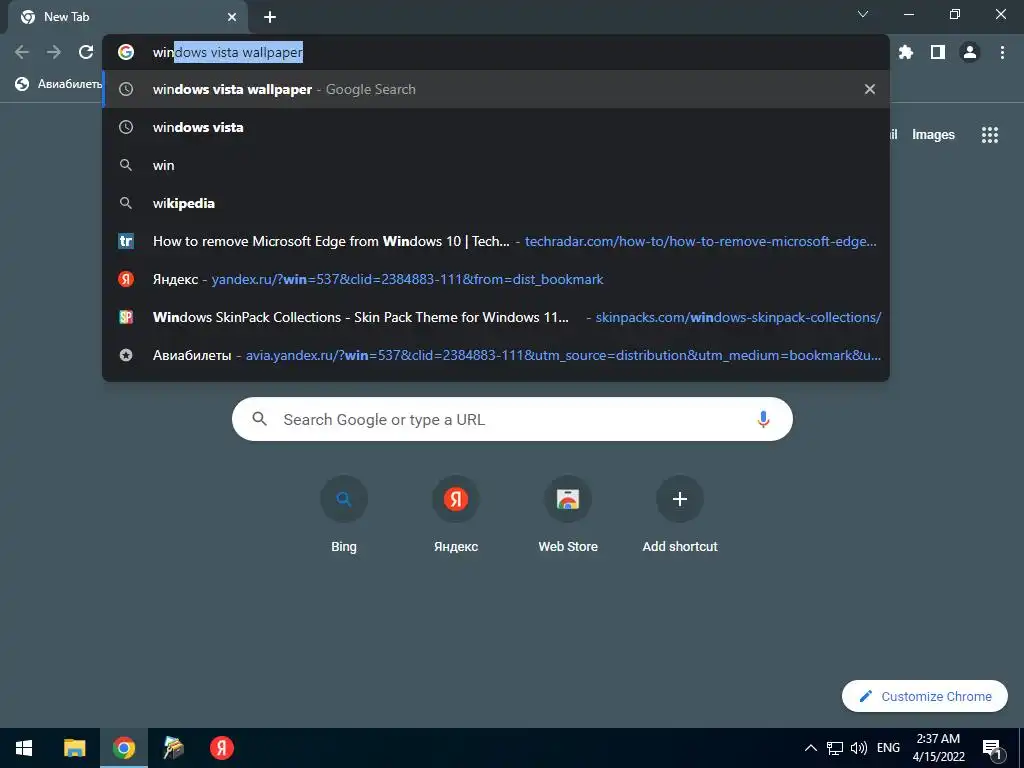Open File Explorer from the taskbar
This screenshot has width=1024, height=768.
[x=74, y=748]
